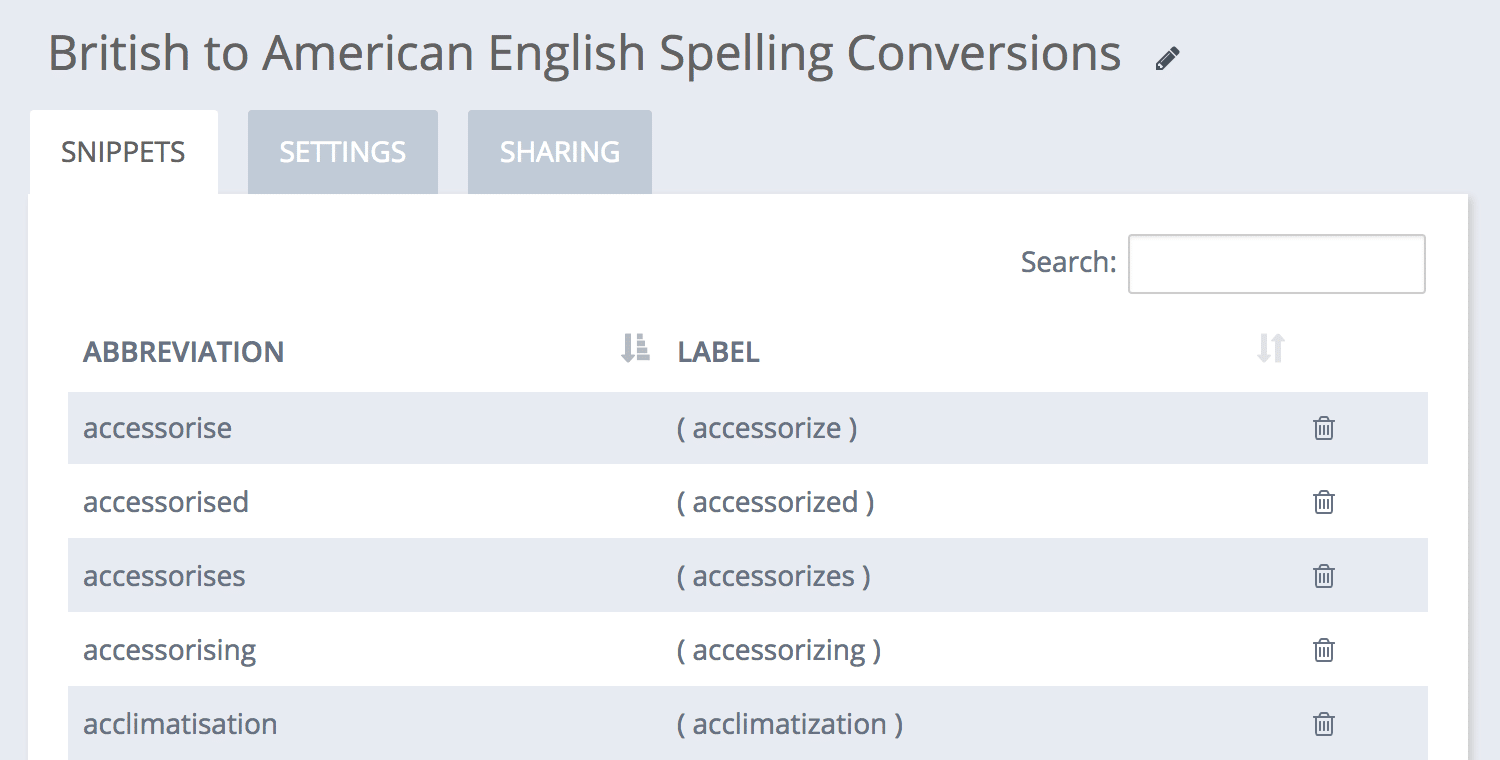Click the ABBREVIATION column header
The width and height of the screenshot is (1500, 760).
[183, 352]
